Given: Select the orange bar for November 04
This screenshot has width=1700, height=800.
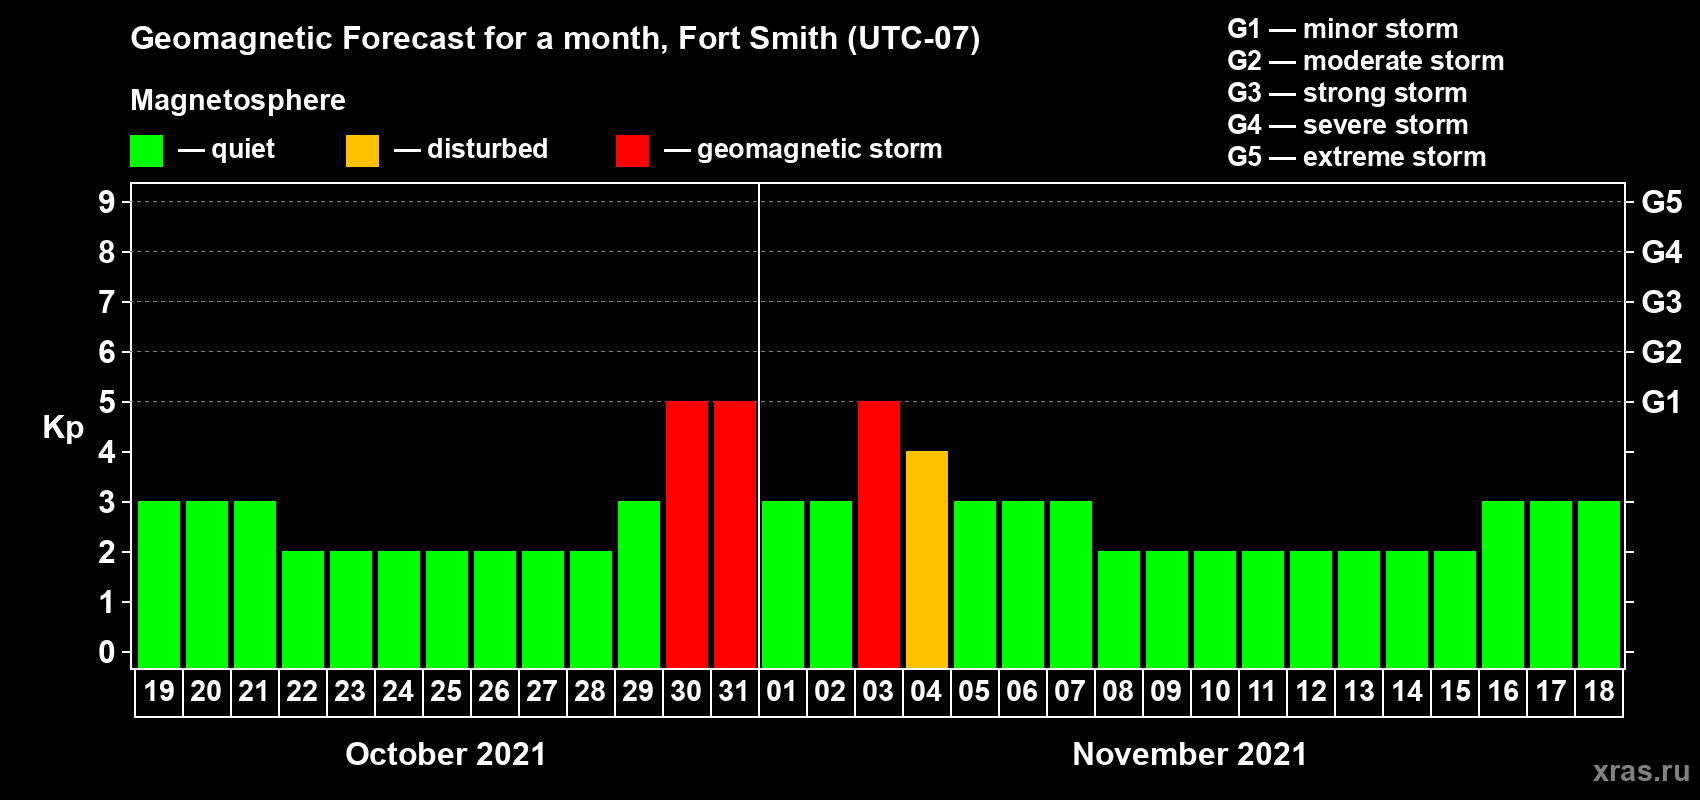Looking at the screenshot, I should [927, 559].
